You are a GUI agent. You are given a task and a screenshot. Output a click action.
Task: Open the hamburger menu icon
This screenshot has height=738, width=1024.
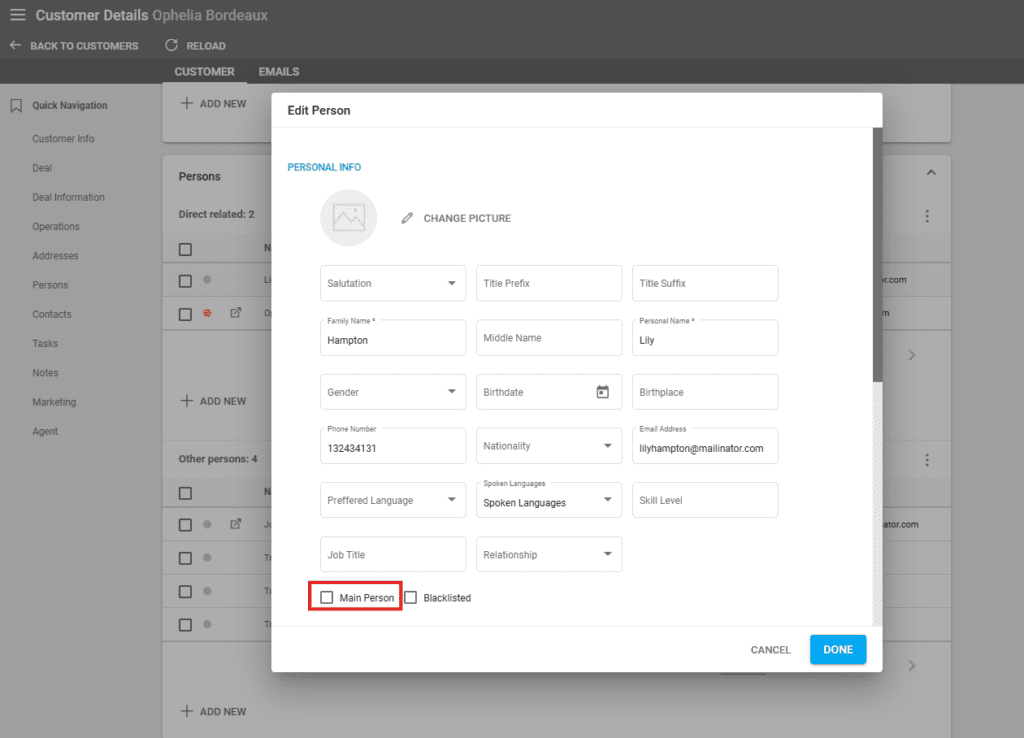coord(17,15)
